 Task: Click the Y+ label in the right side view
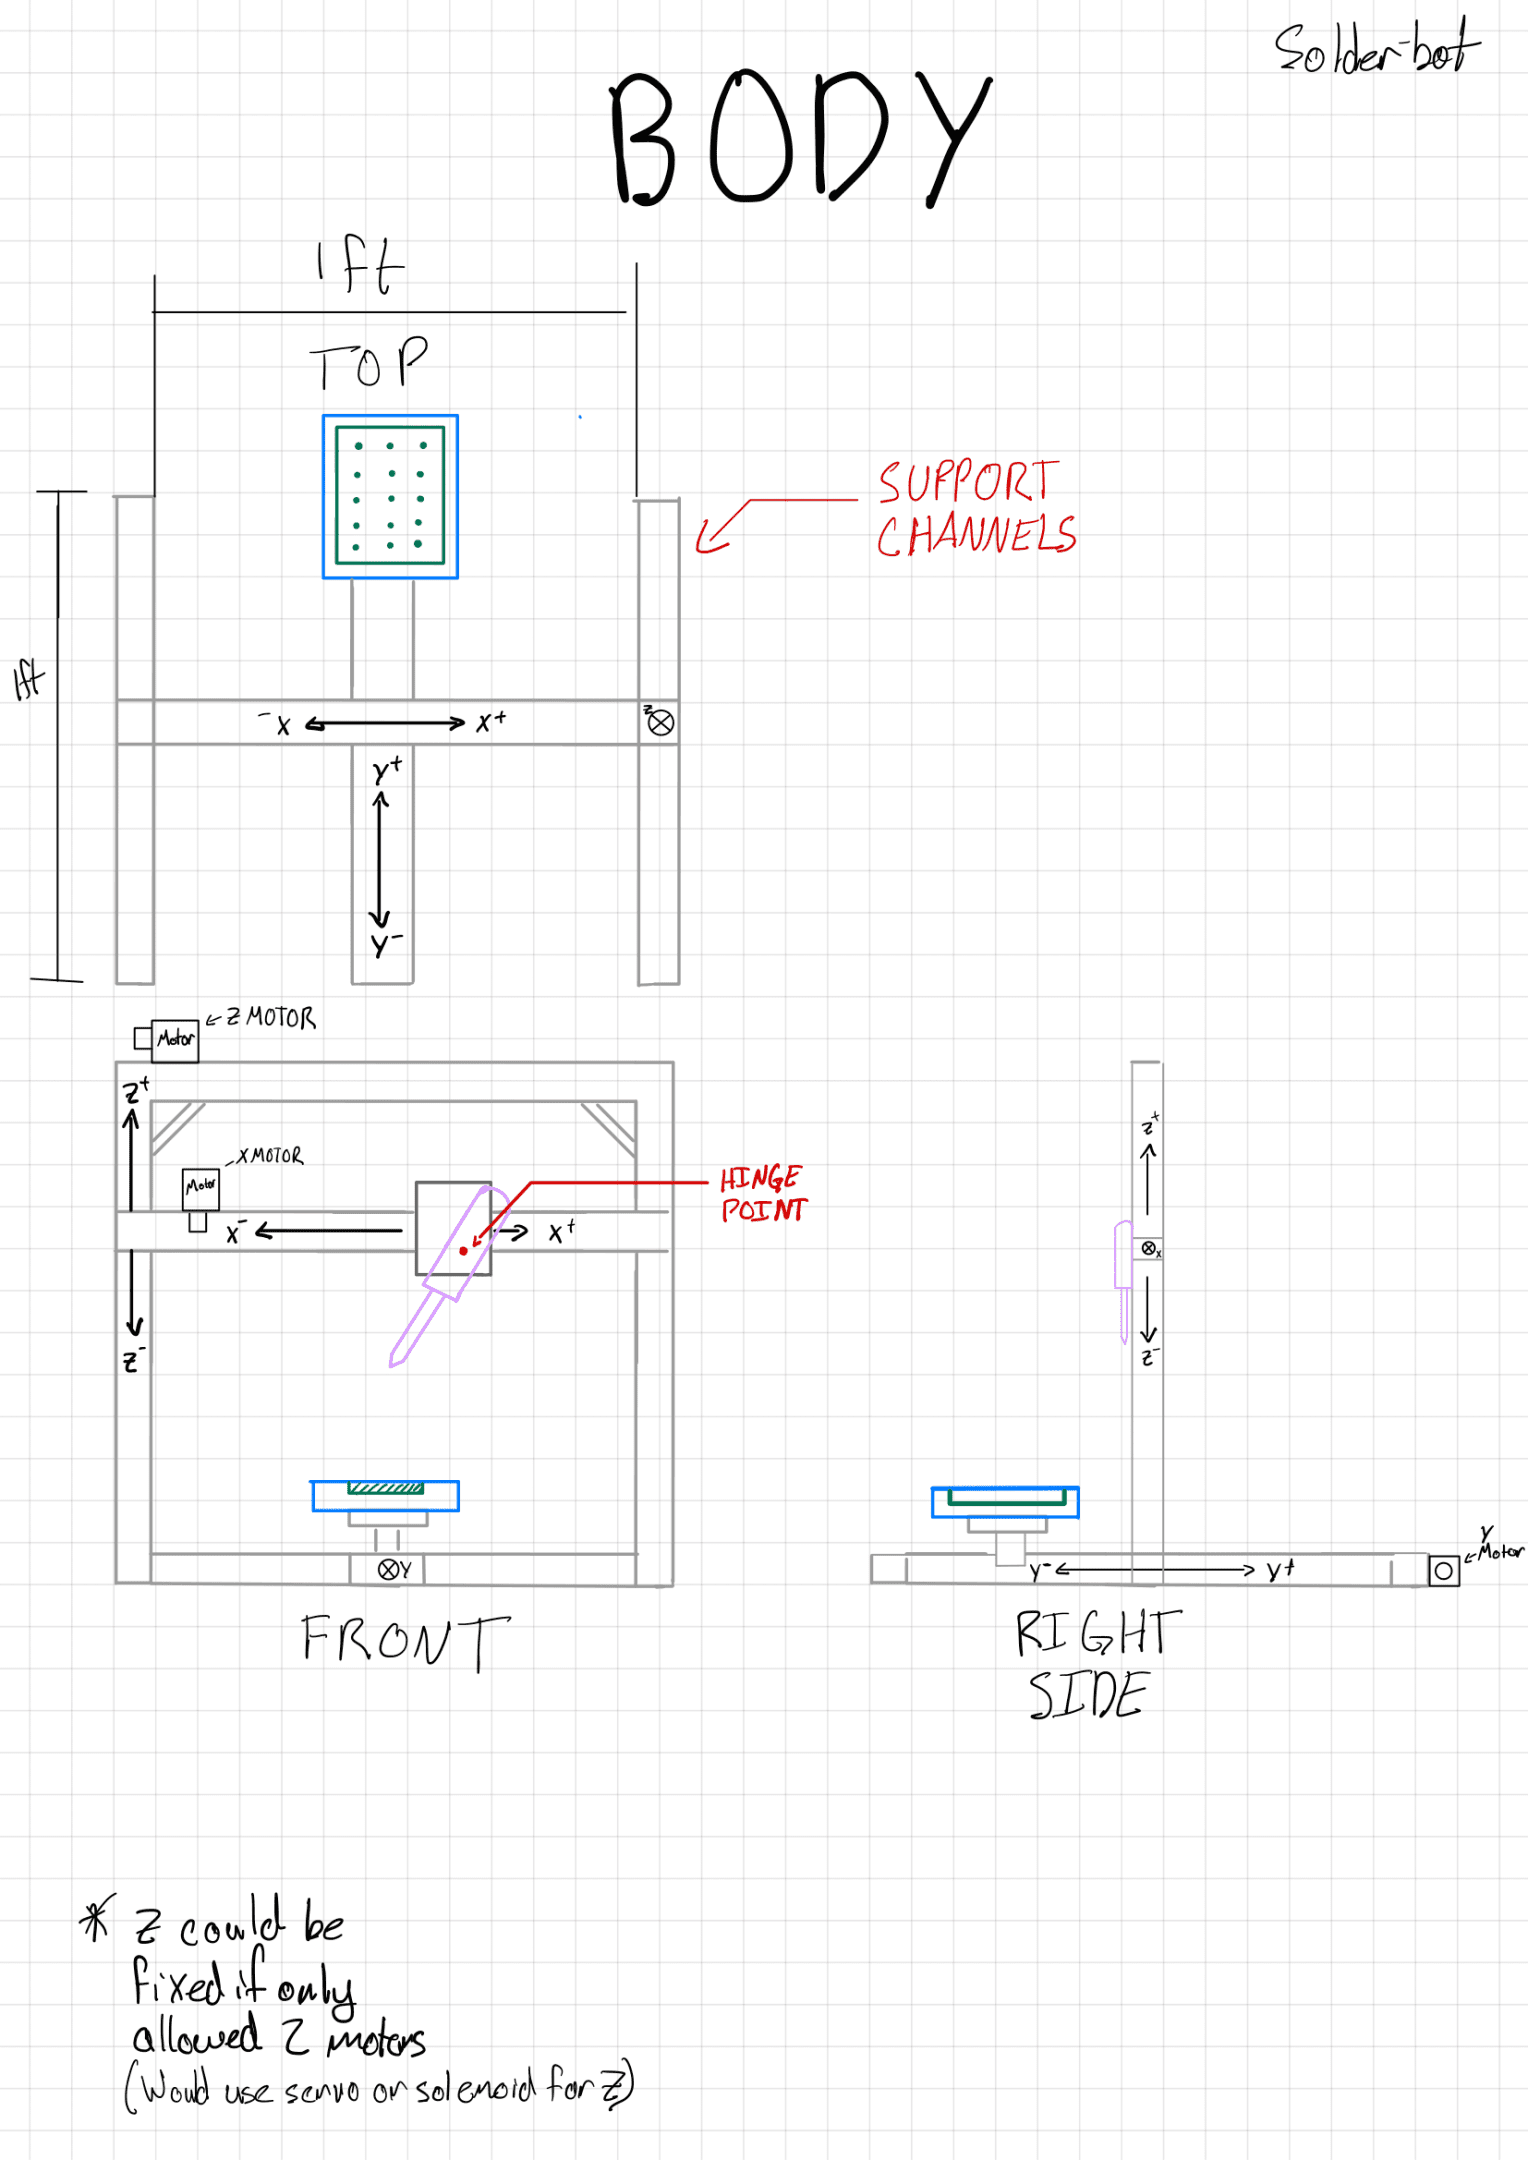pos(1281,1569)
